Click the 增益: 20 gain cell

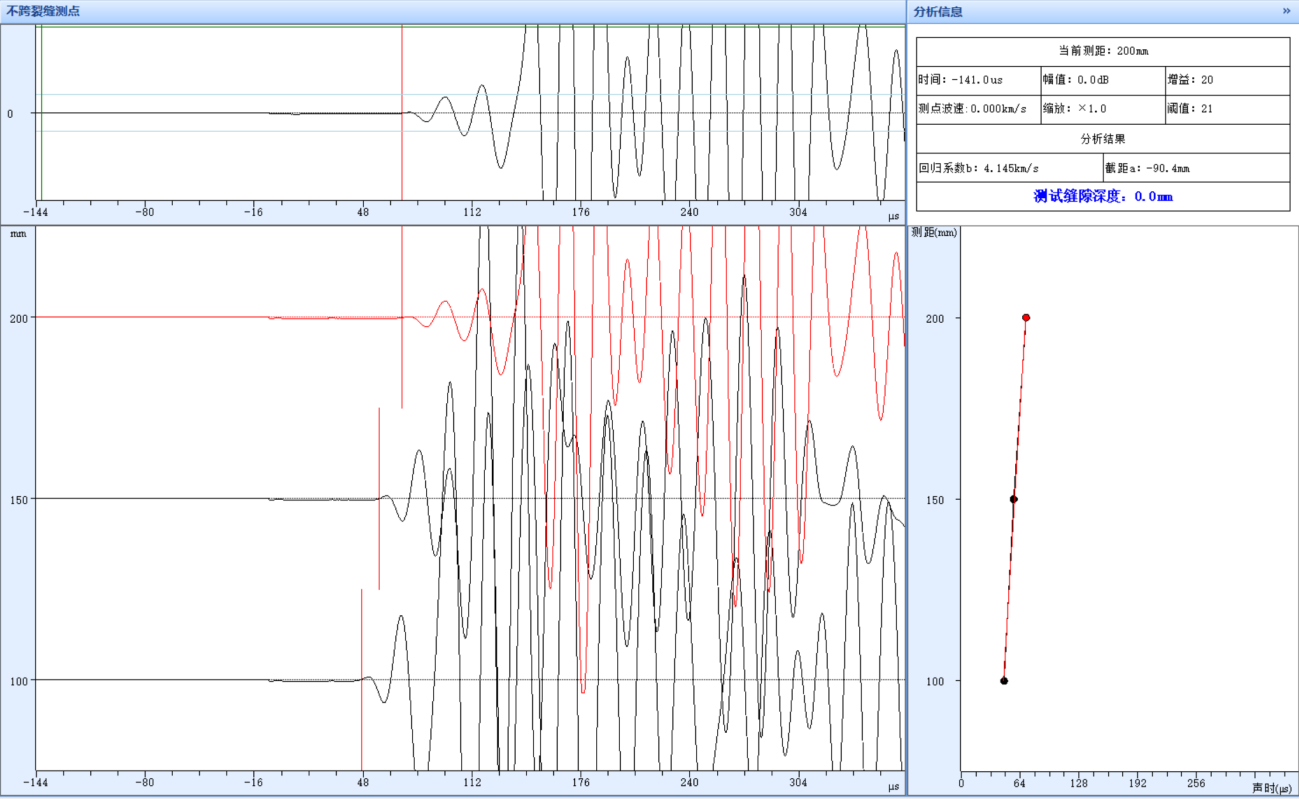(x=1227, y=80)
